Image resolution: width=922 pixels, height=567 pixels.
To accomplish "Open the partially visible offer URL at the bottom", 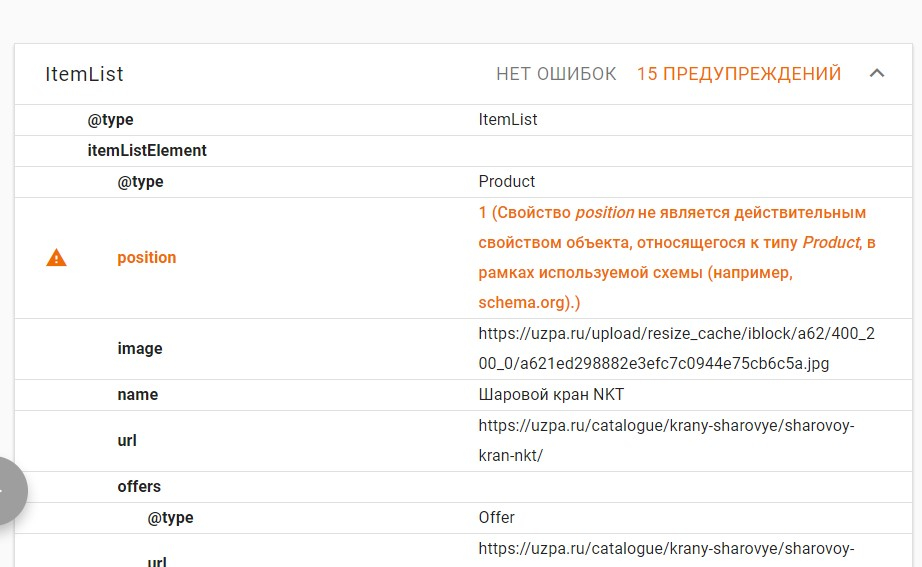I will coord(666,549).
